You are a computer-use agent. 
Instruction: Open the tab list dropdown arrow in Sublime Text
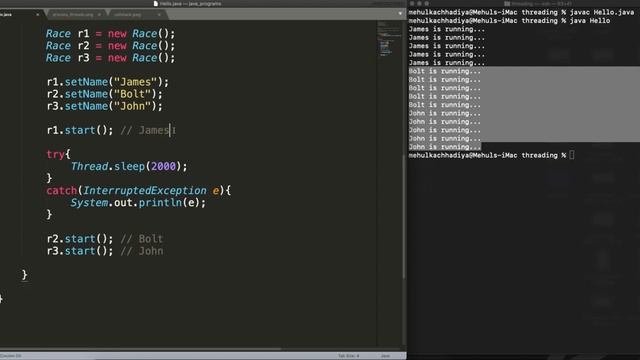[x=400, y=13]
